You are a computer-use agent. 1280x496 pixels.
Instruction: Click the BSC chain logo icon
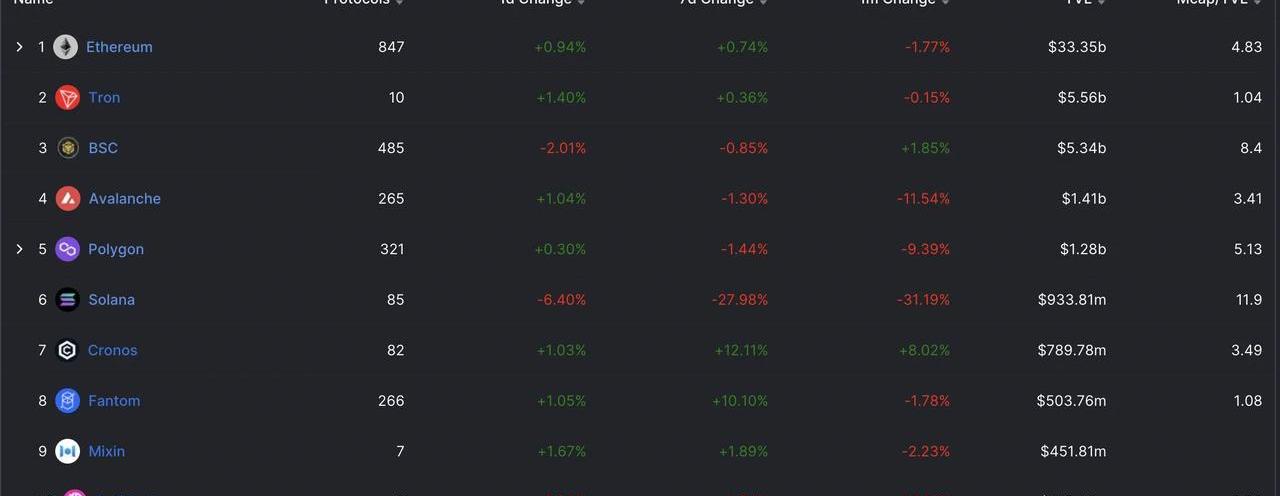pyautogui.click(x=68, y=148)
